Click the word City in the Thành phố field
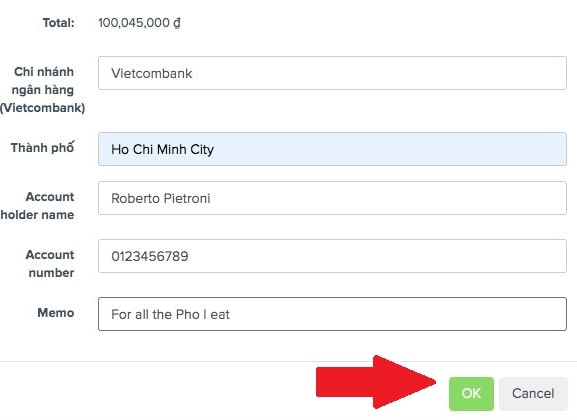This screenshot has height=420, width=577. tap(202, 149)
